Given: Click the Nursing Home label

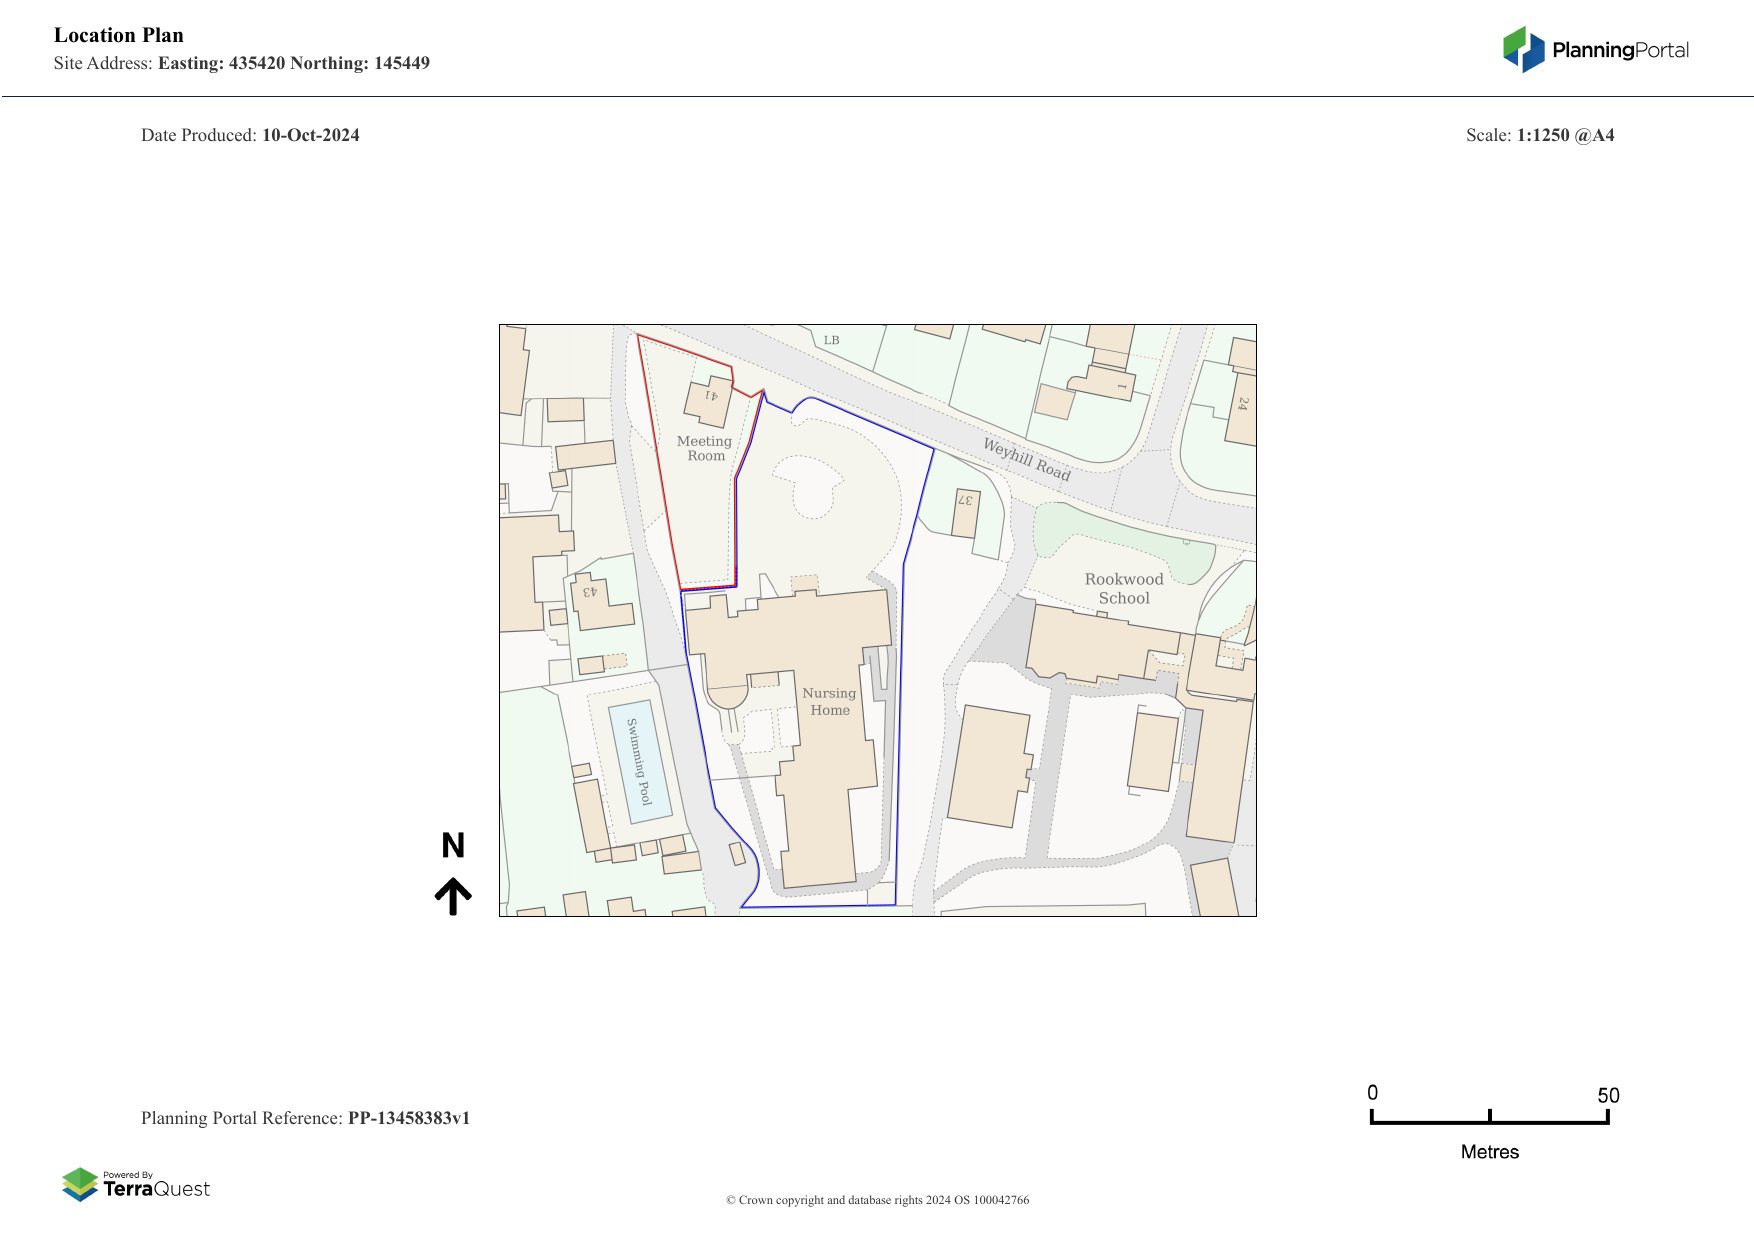Looking at the screenshot, I should (829, 701).
